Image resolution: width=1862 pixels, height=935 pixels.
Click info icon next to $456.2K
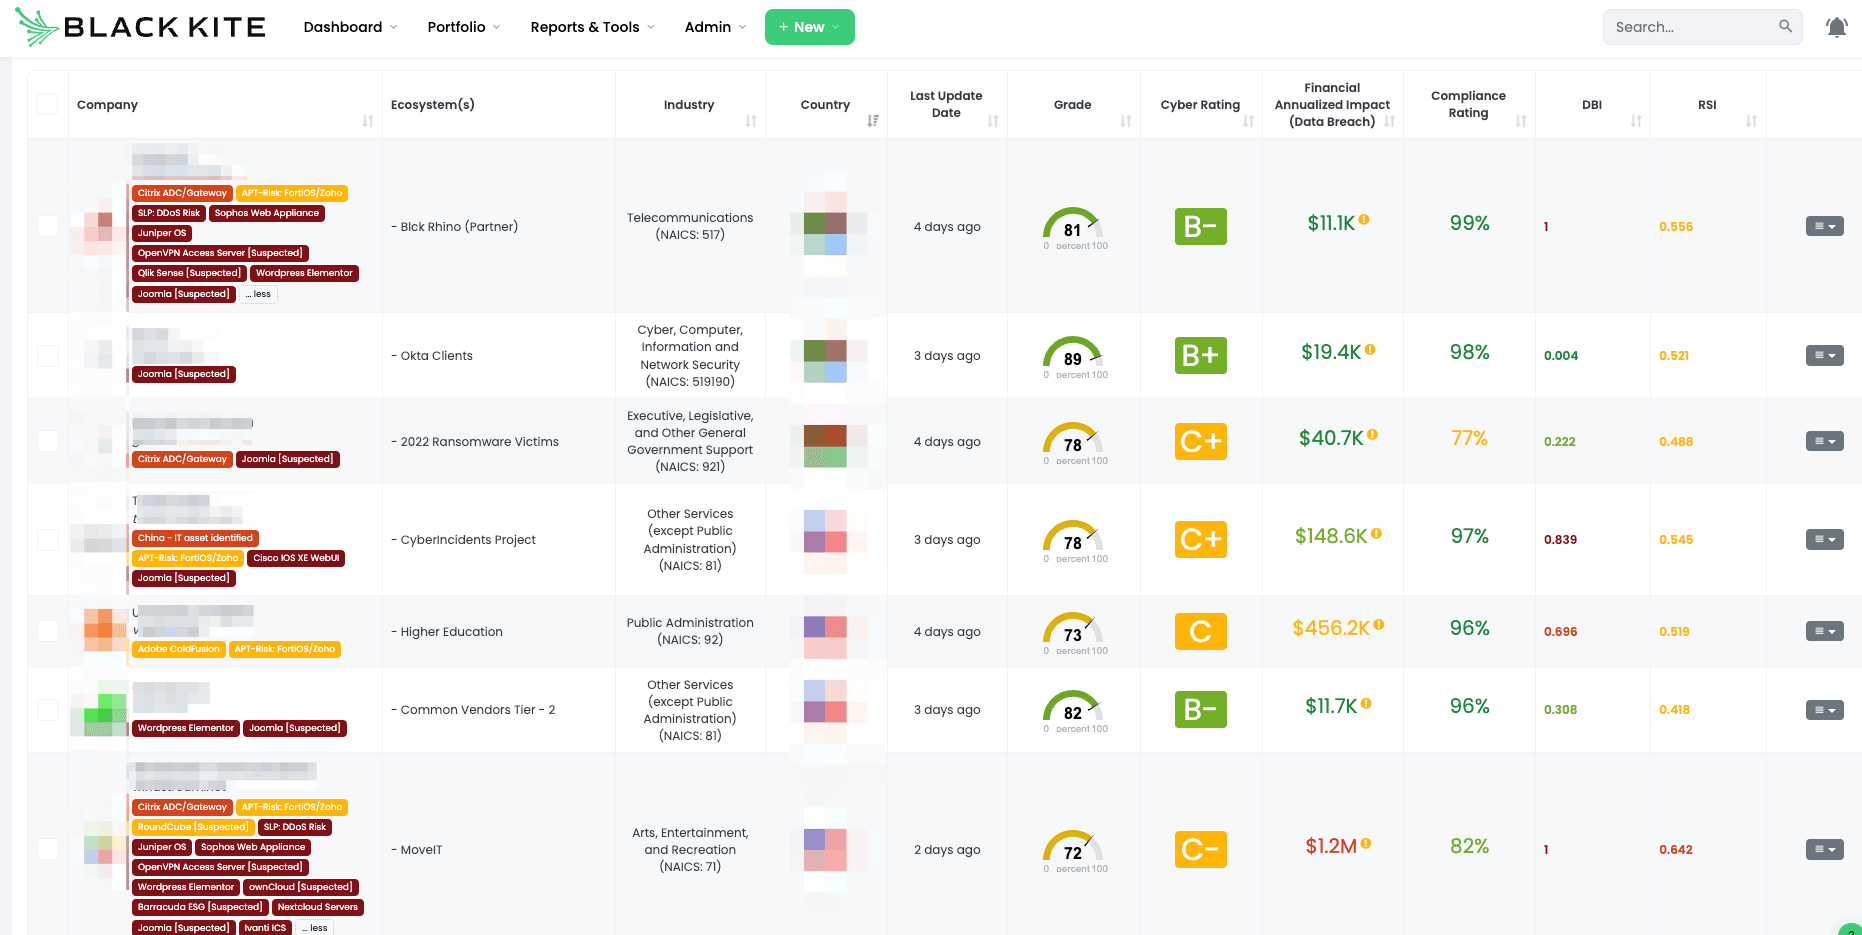[1379, 625]
